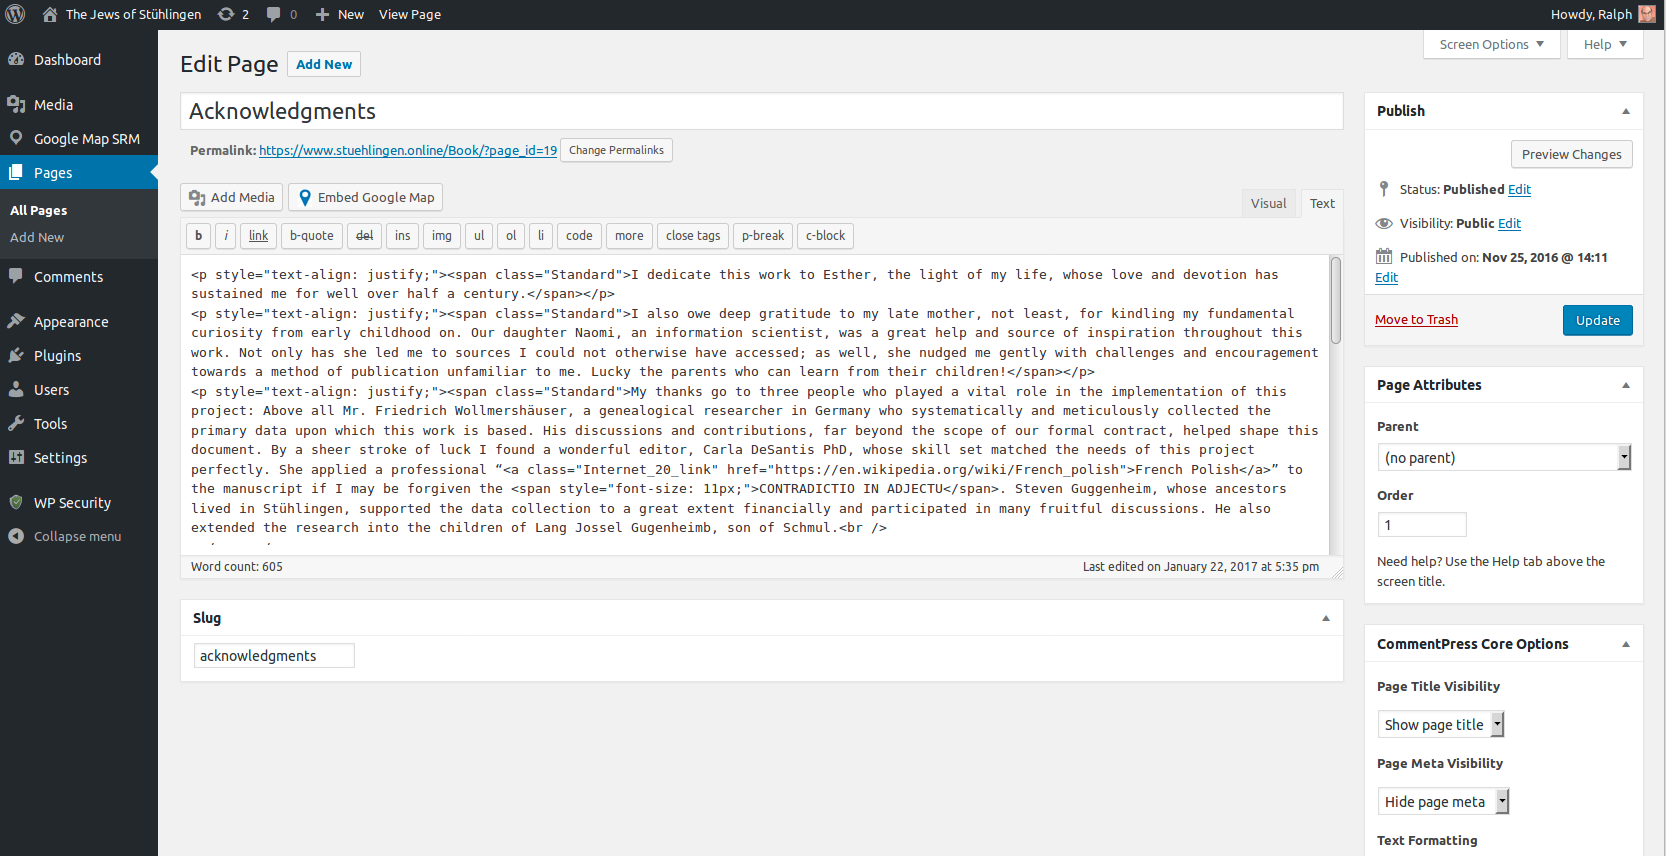Switch to the Visual editor tab
Screen dimensions: 1666x856
(1268, 204)
